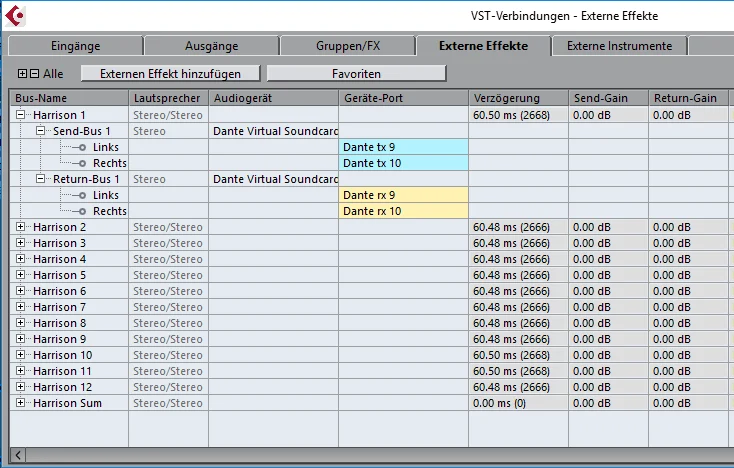Click Stereo speaker cell of Send-Bus 1
The image size is (734, 468).
[168, 131]
